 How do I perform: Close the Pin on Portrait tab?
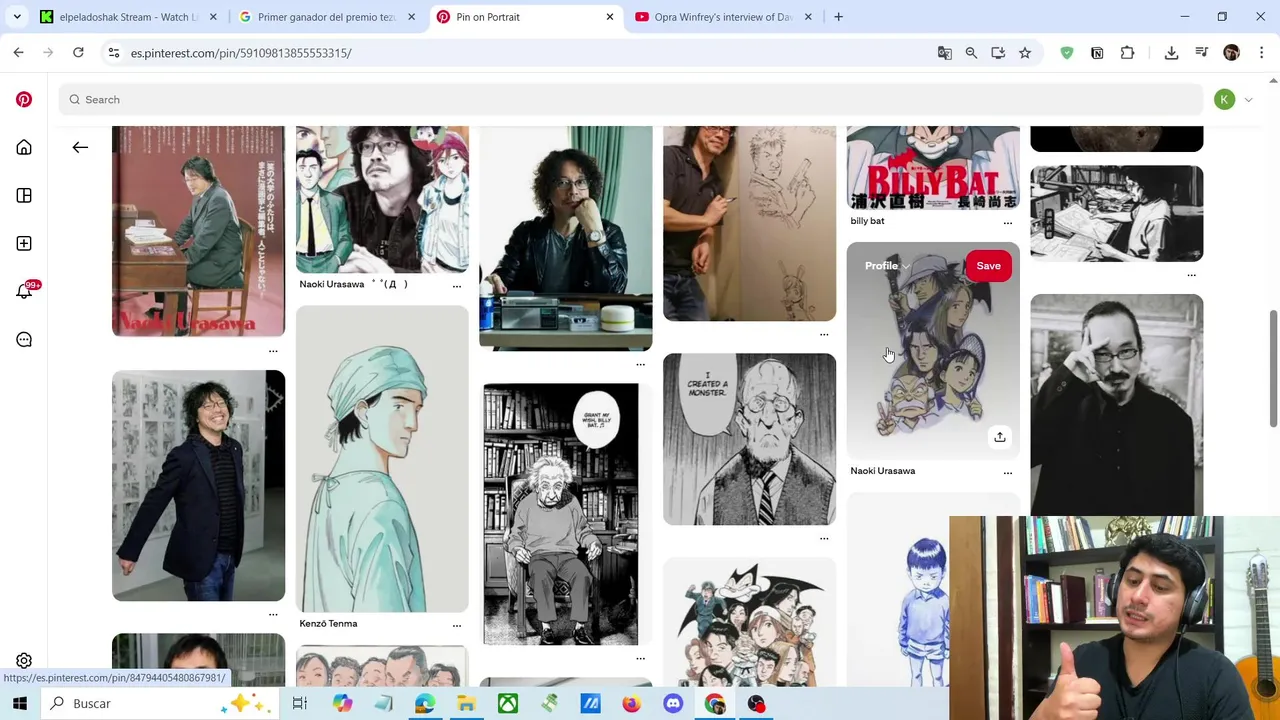pyautogui.click(x=609, y=17)
